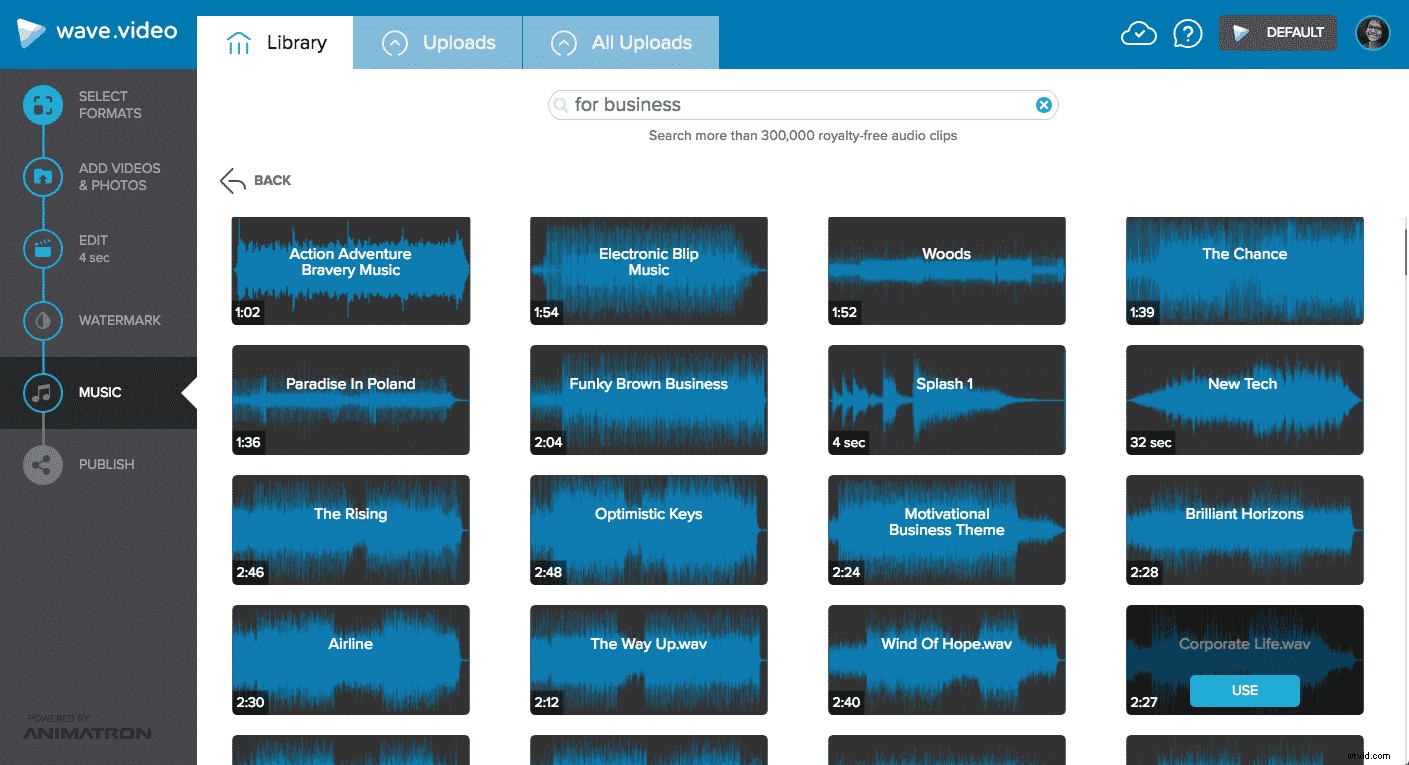
Task: Switch to the Uploads tab
Action: click(x=438, y=43)
